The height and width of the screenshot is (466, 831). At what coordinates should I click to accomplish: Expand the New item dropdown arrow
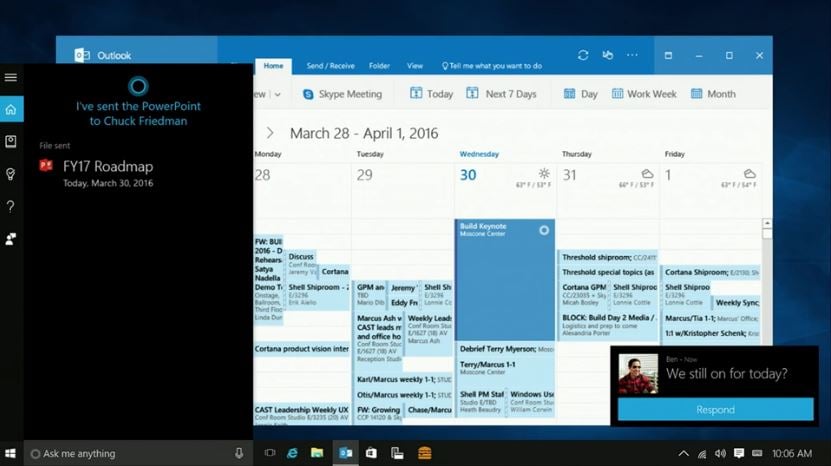(278, 94)
